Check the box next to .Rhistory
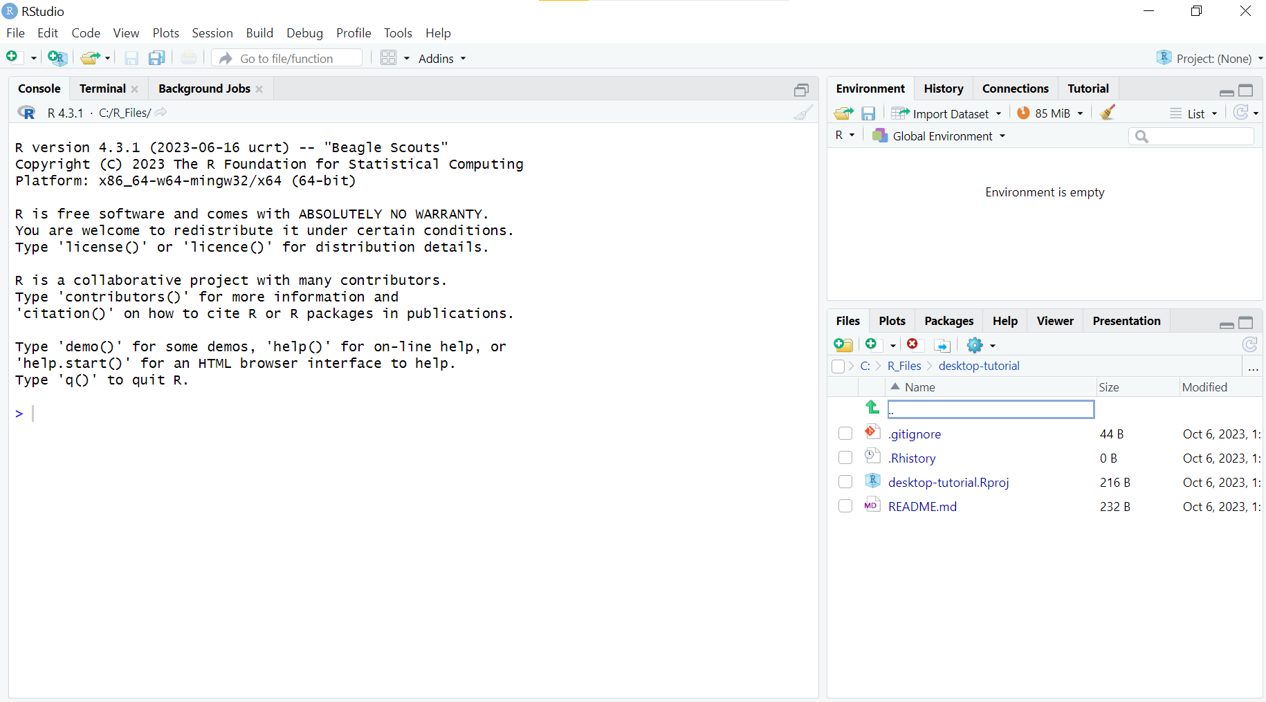This screenshot has height=702, width=1266. pos(845,458)
